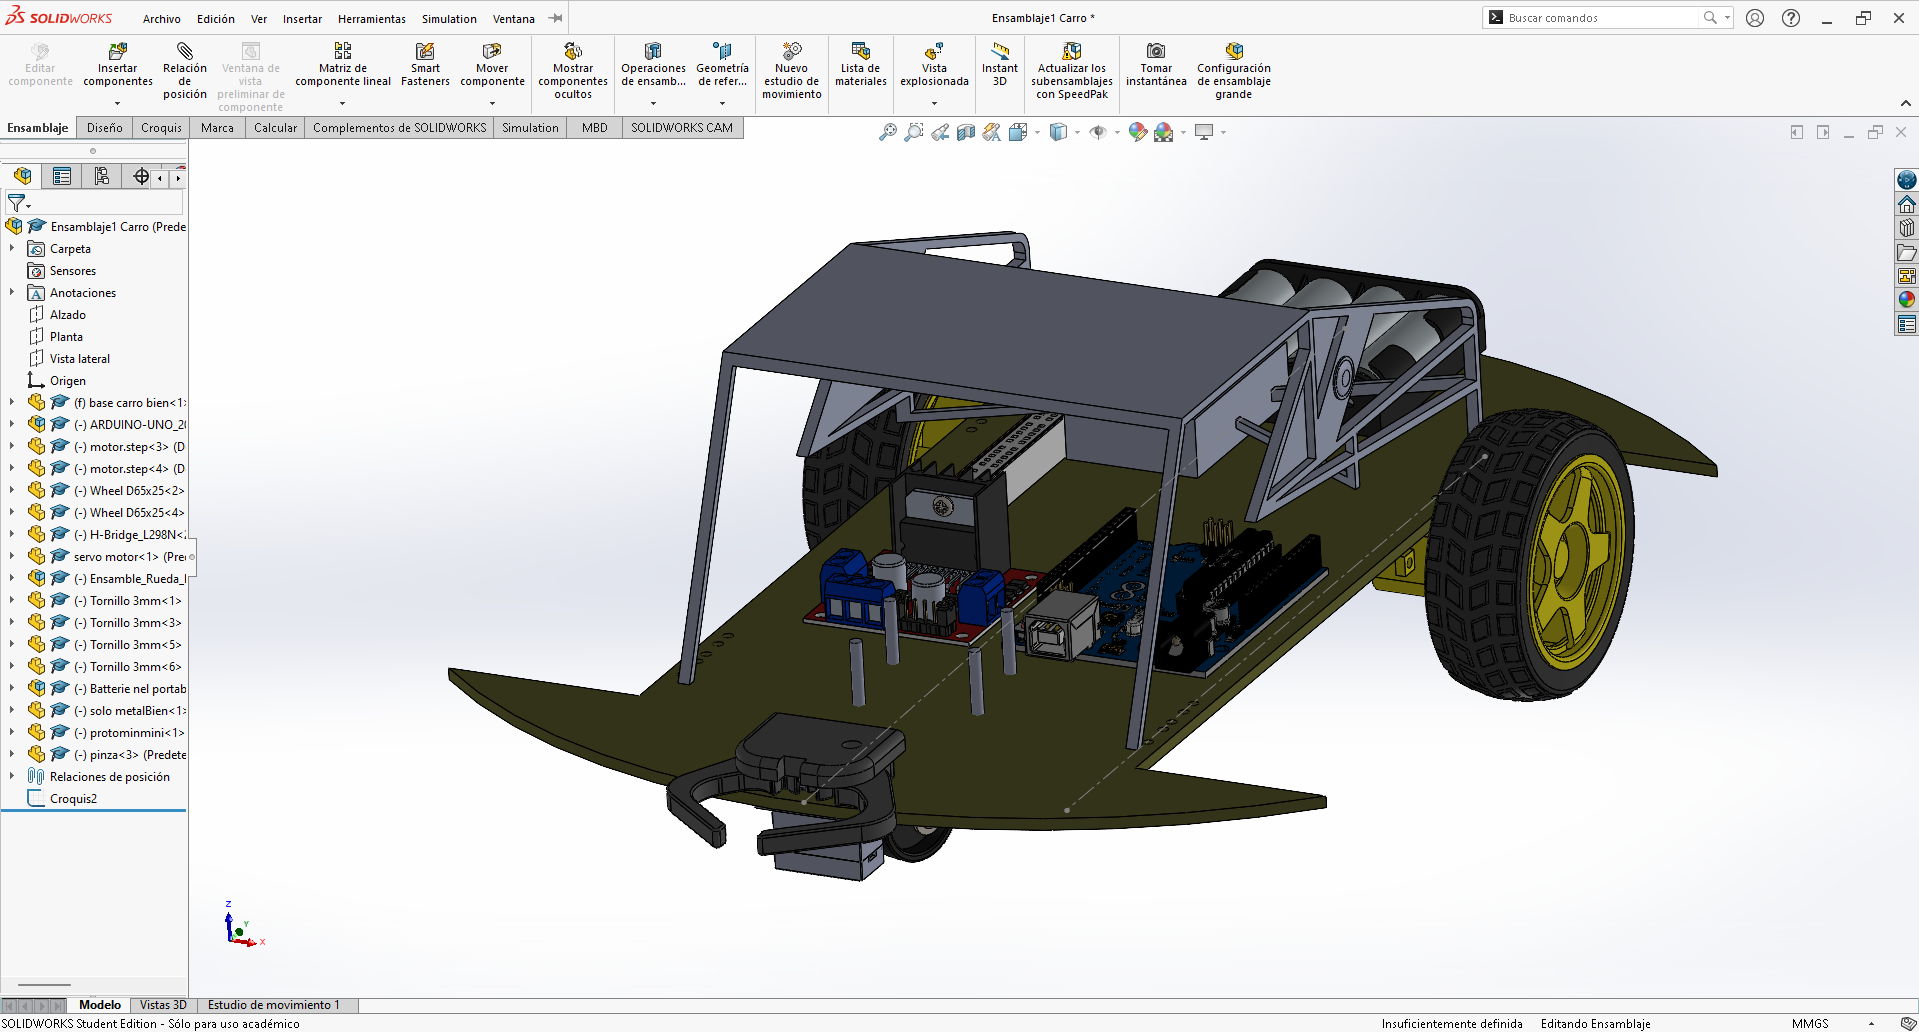The width and height of the screenshot is (1919, 1032).
Task: Activate the Zoom to area tool
Action: point(913,131)
